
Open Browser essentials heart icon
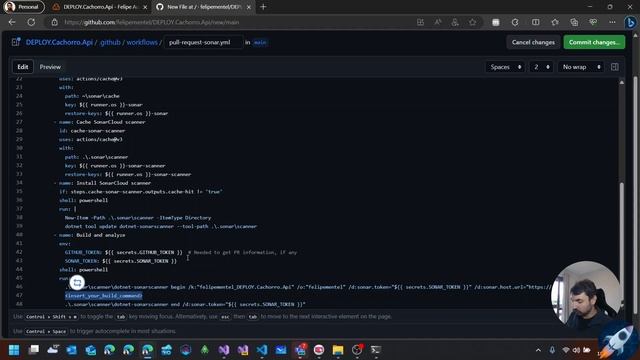(x=593, y=22)
